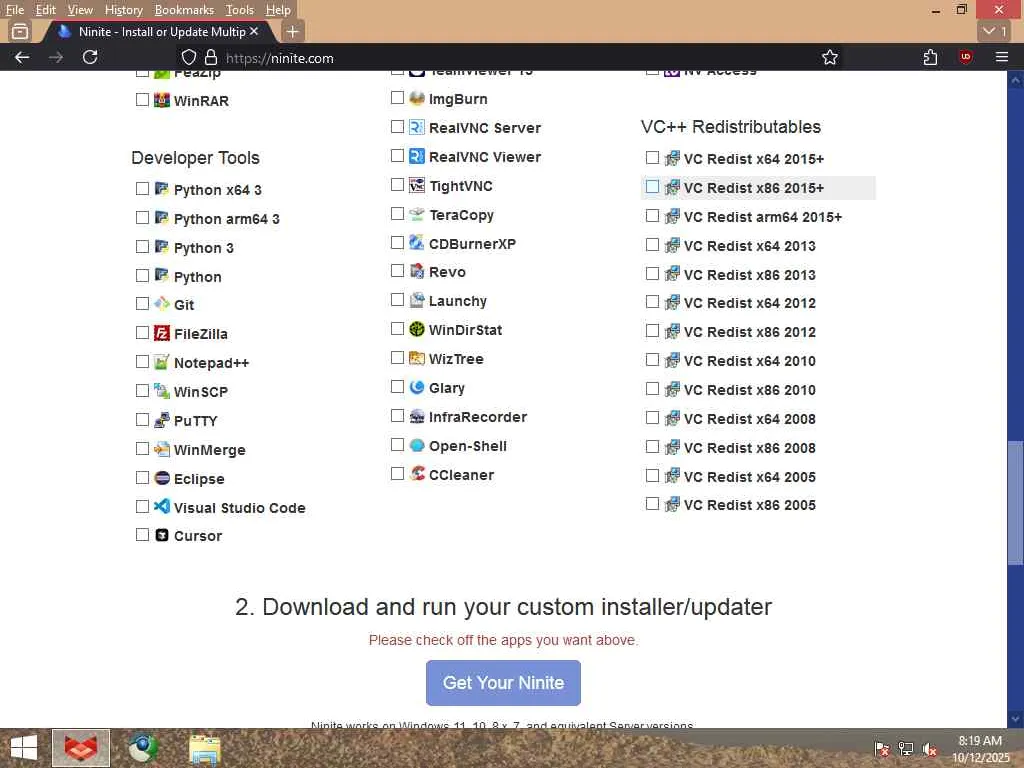Click the Python 3 label
1024x768 pixels.
tap(204, 248)
